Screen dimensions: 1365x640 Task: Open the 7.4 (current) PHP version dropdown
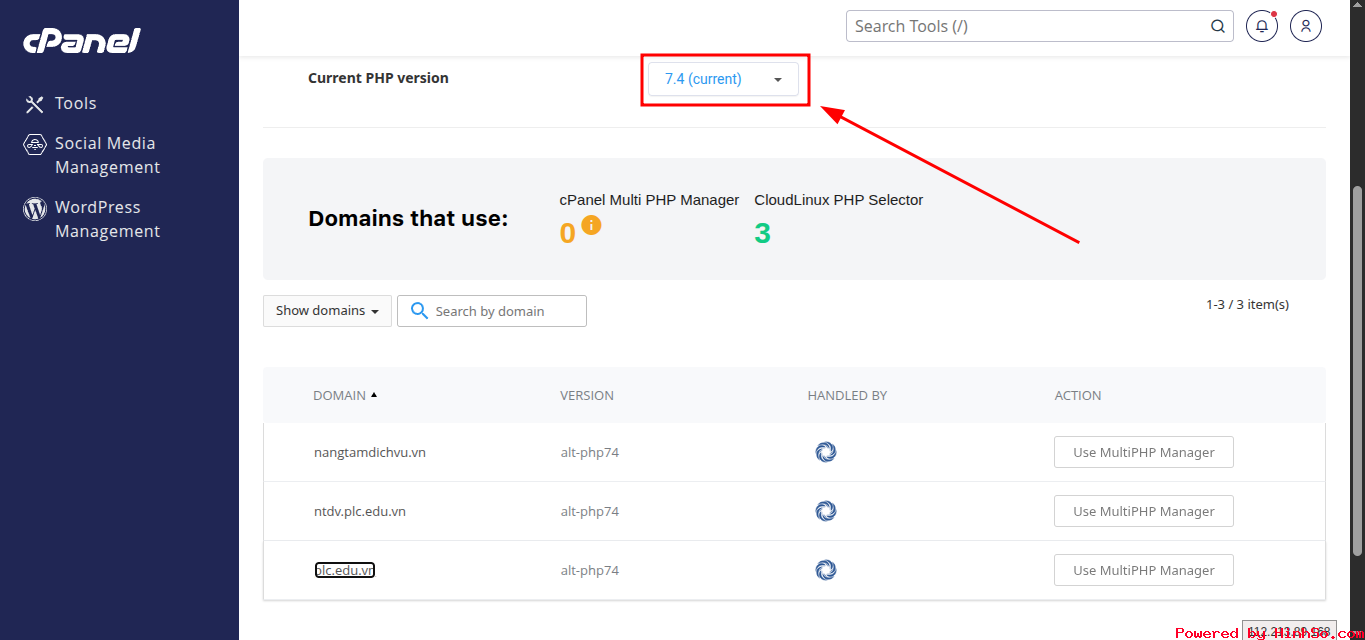tap(724, 79)
